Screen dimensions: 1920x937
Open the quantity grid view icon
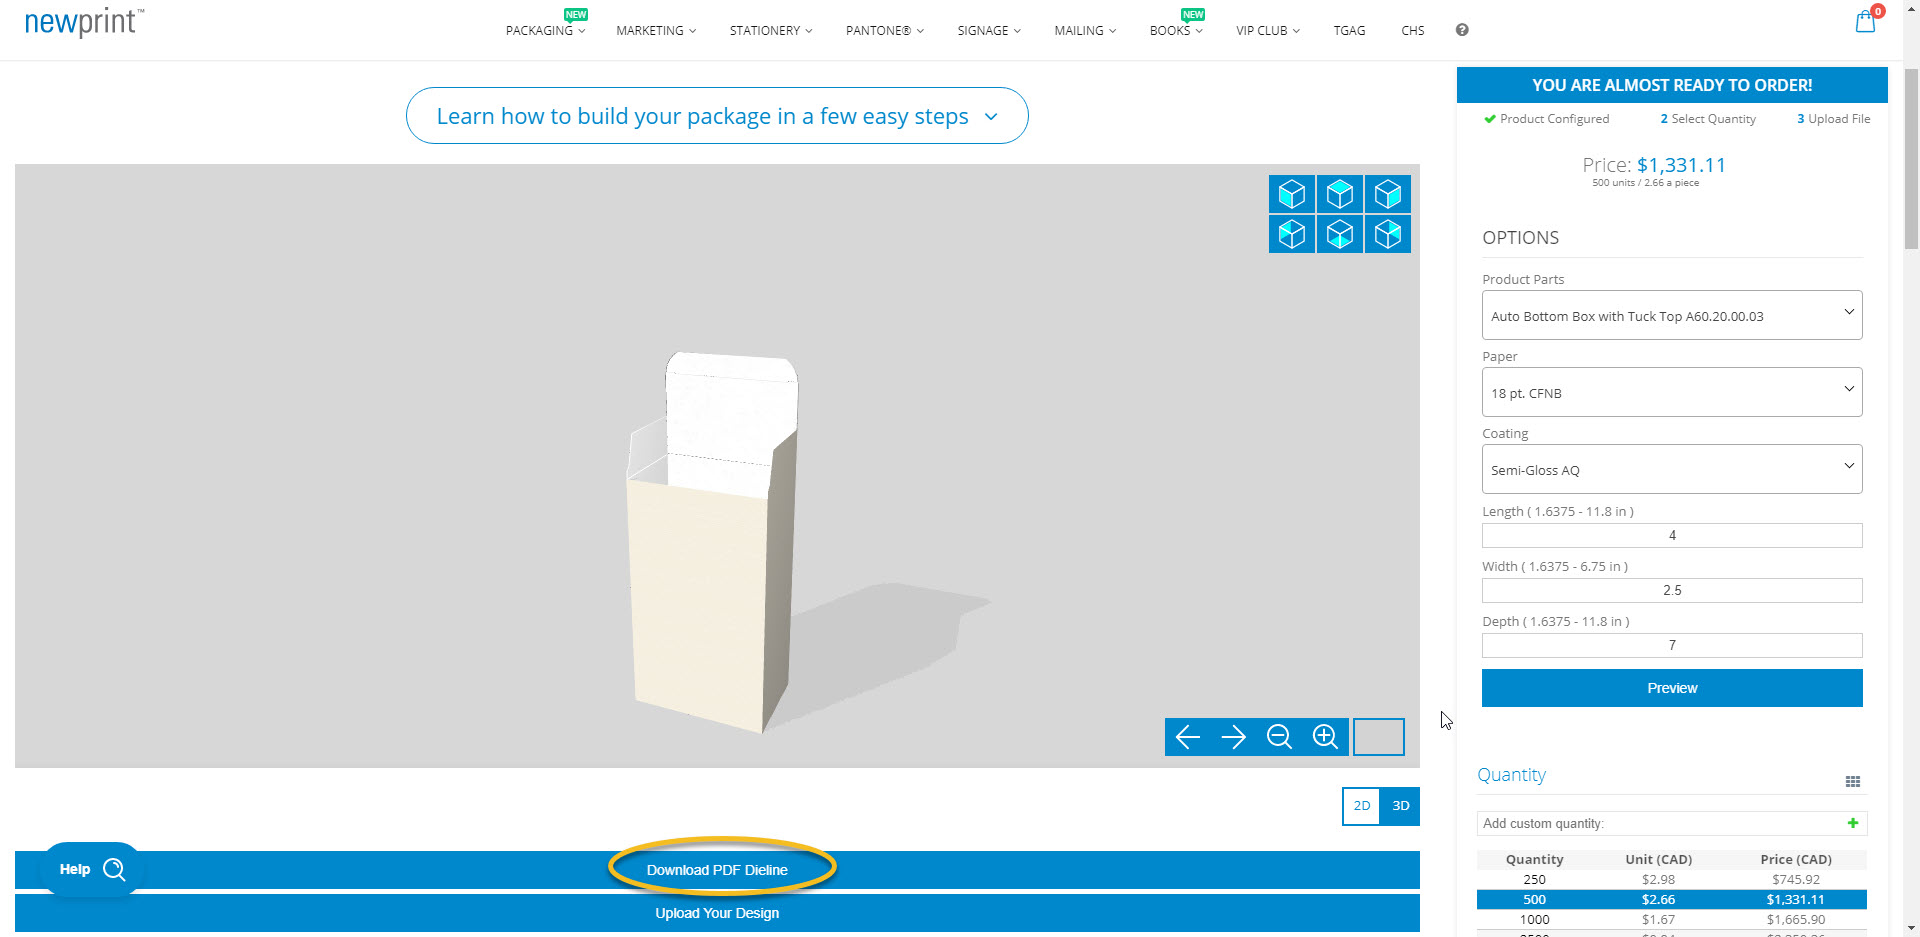click(x=1852, y=781)
